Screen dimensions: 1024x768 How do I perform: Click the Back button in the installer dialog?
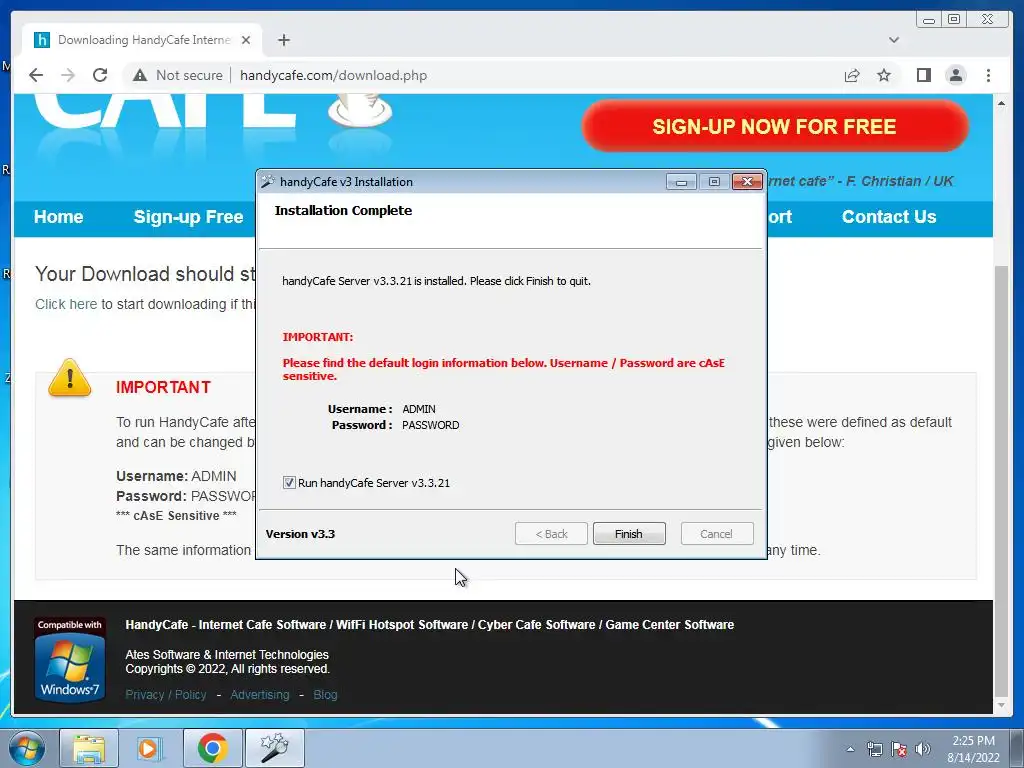pos(551,534)
